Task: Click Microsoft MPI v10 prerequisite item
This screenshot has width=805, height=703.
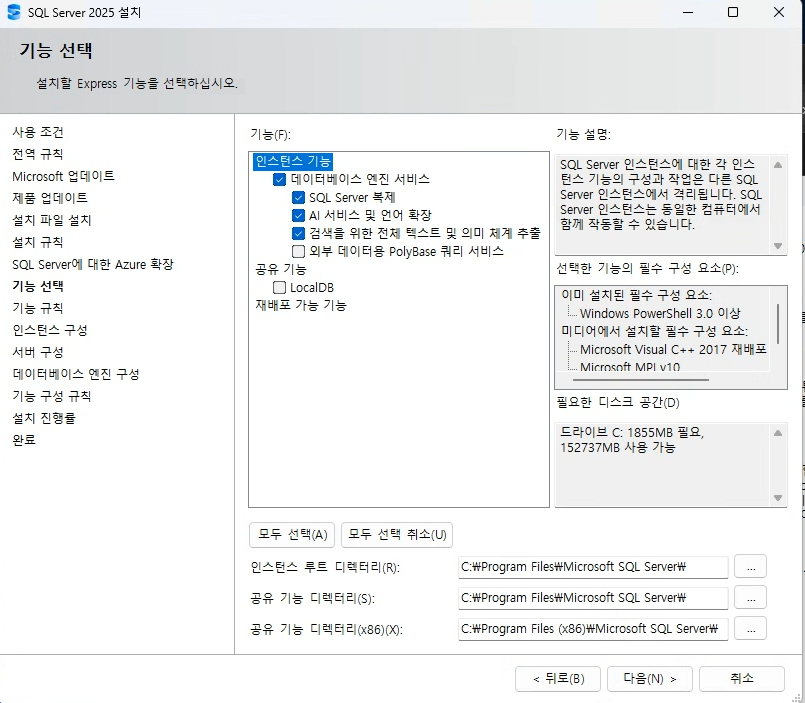Action: point(630,367)
